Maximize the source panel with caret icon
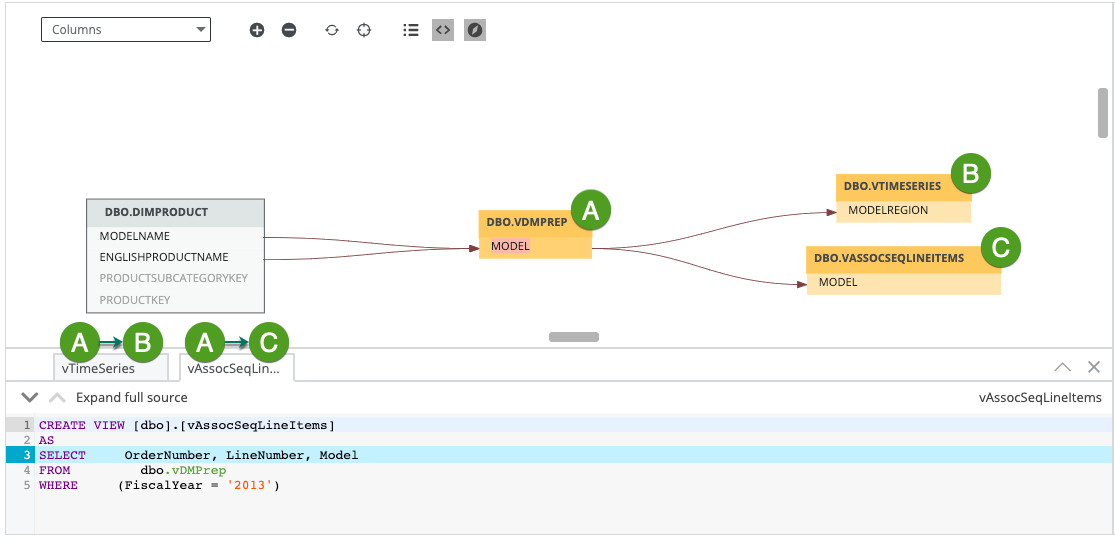The image size is (1115, 541). pyautogui.click(x=1062, y=367)
